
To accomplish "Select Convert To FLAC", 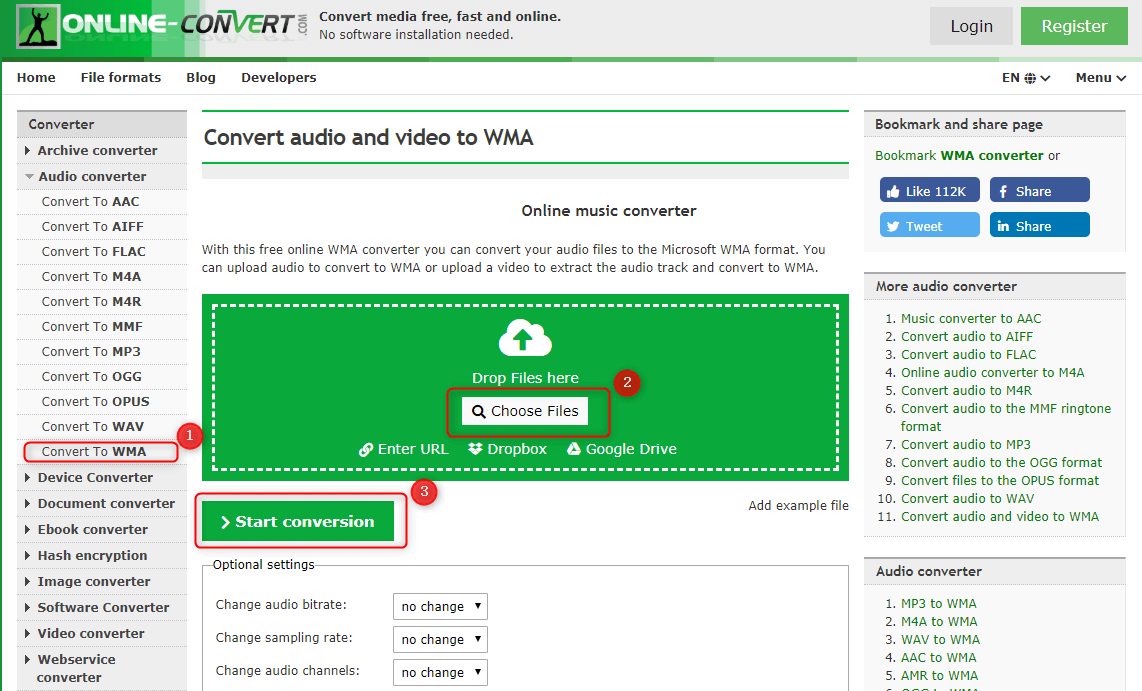I will click(94, 252).
